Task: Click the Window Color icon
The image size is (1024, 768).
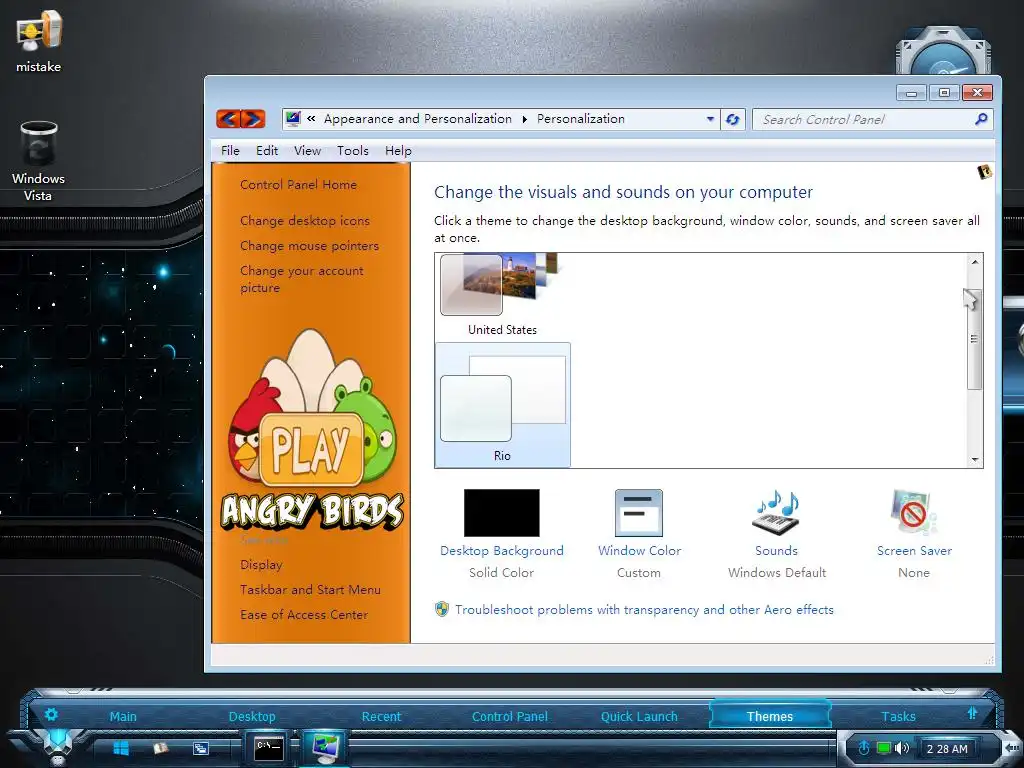Action: (639, 513)
